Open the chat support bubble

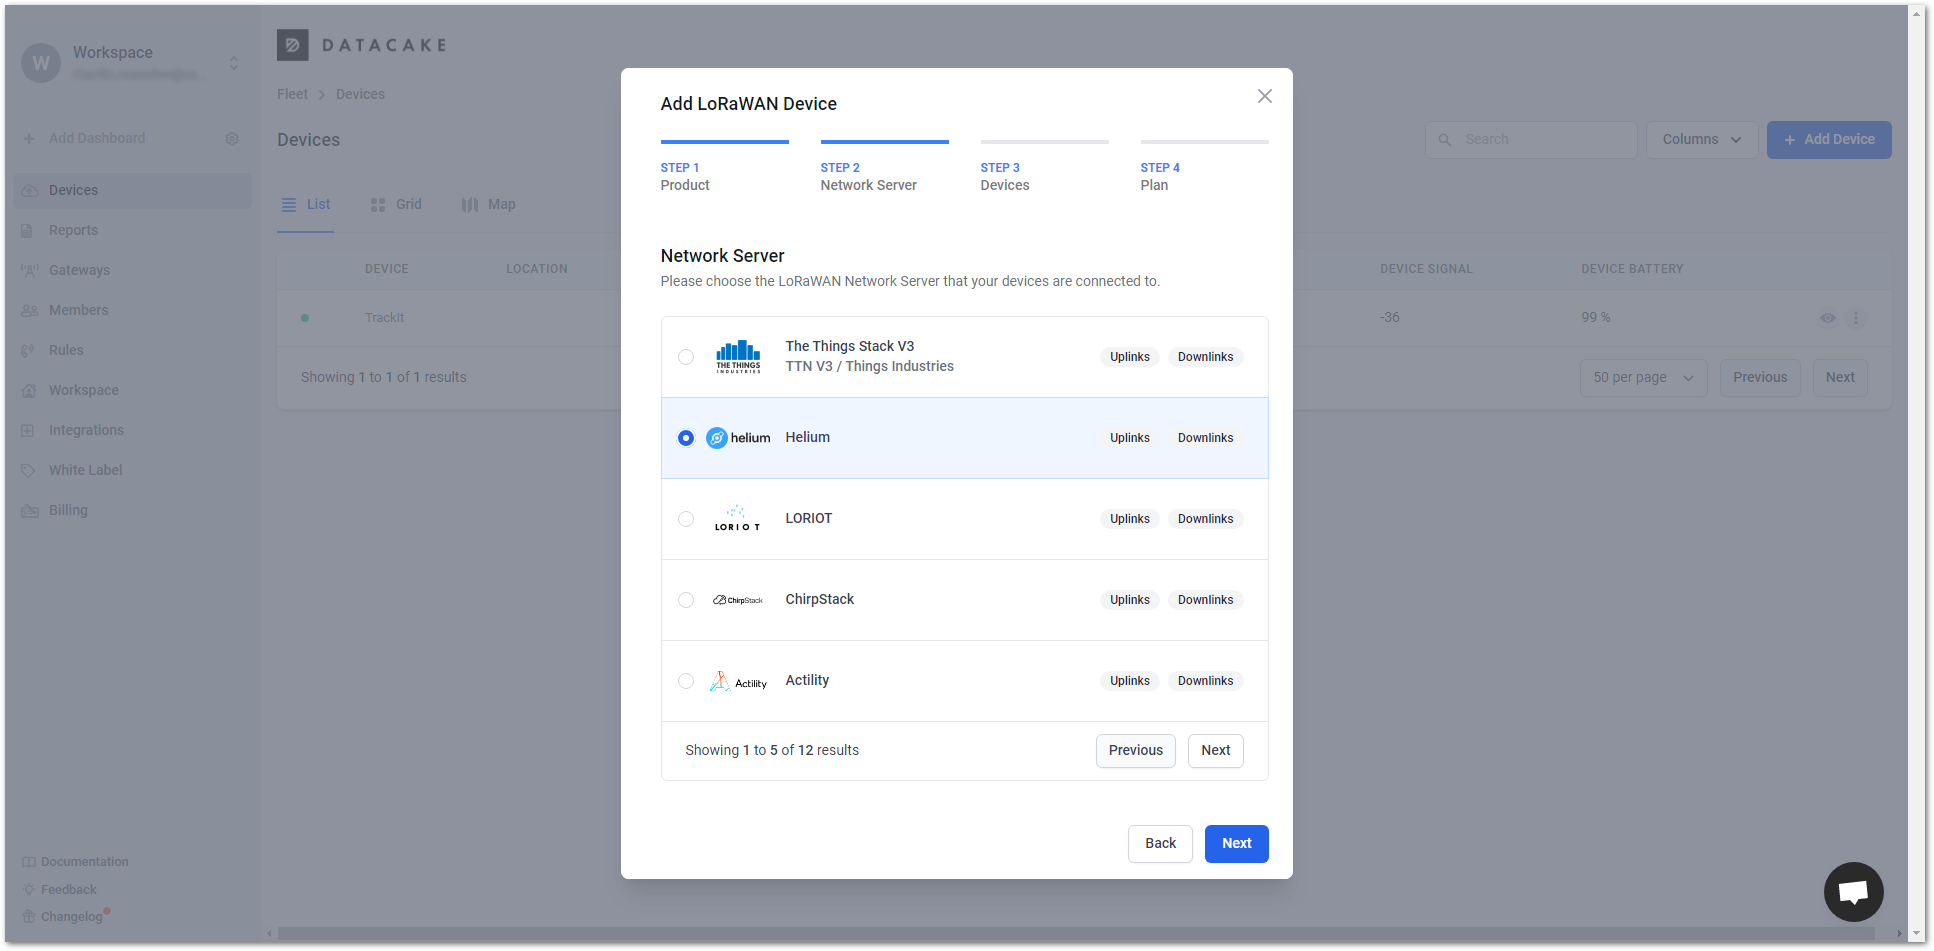click(x=1853, y=891)
